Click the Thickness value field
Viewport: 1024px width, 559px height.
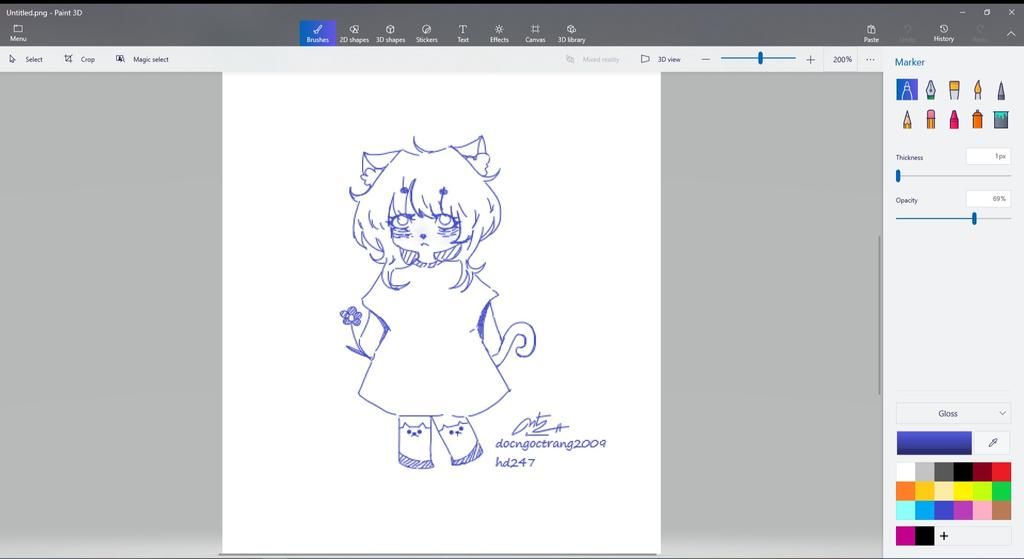pos(988,156)
